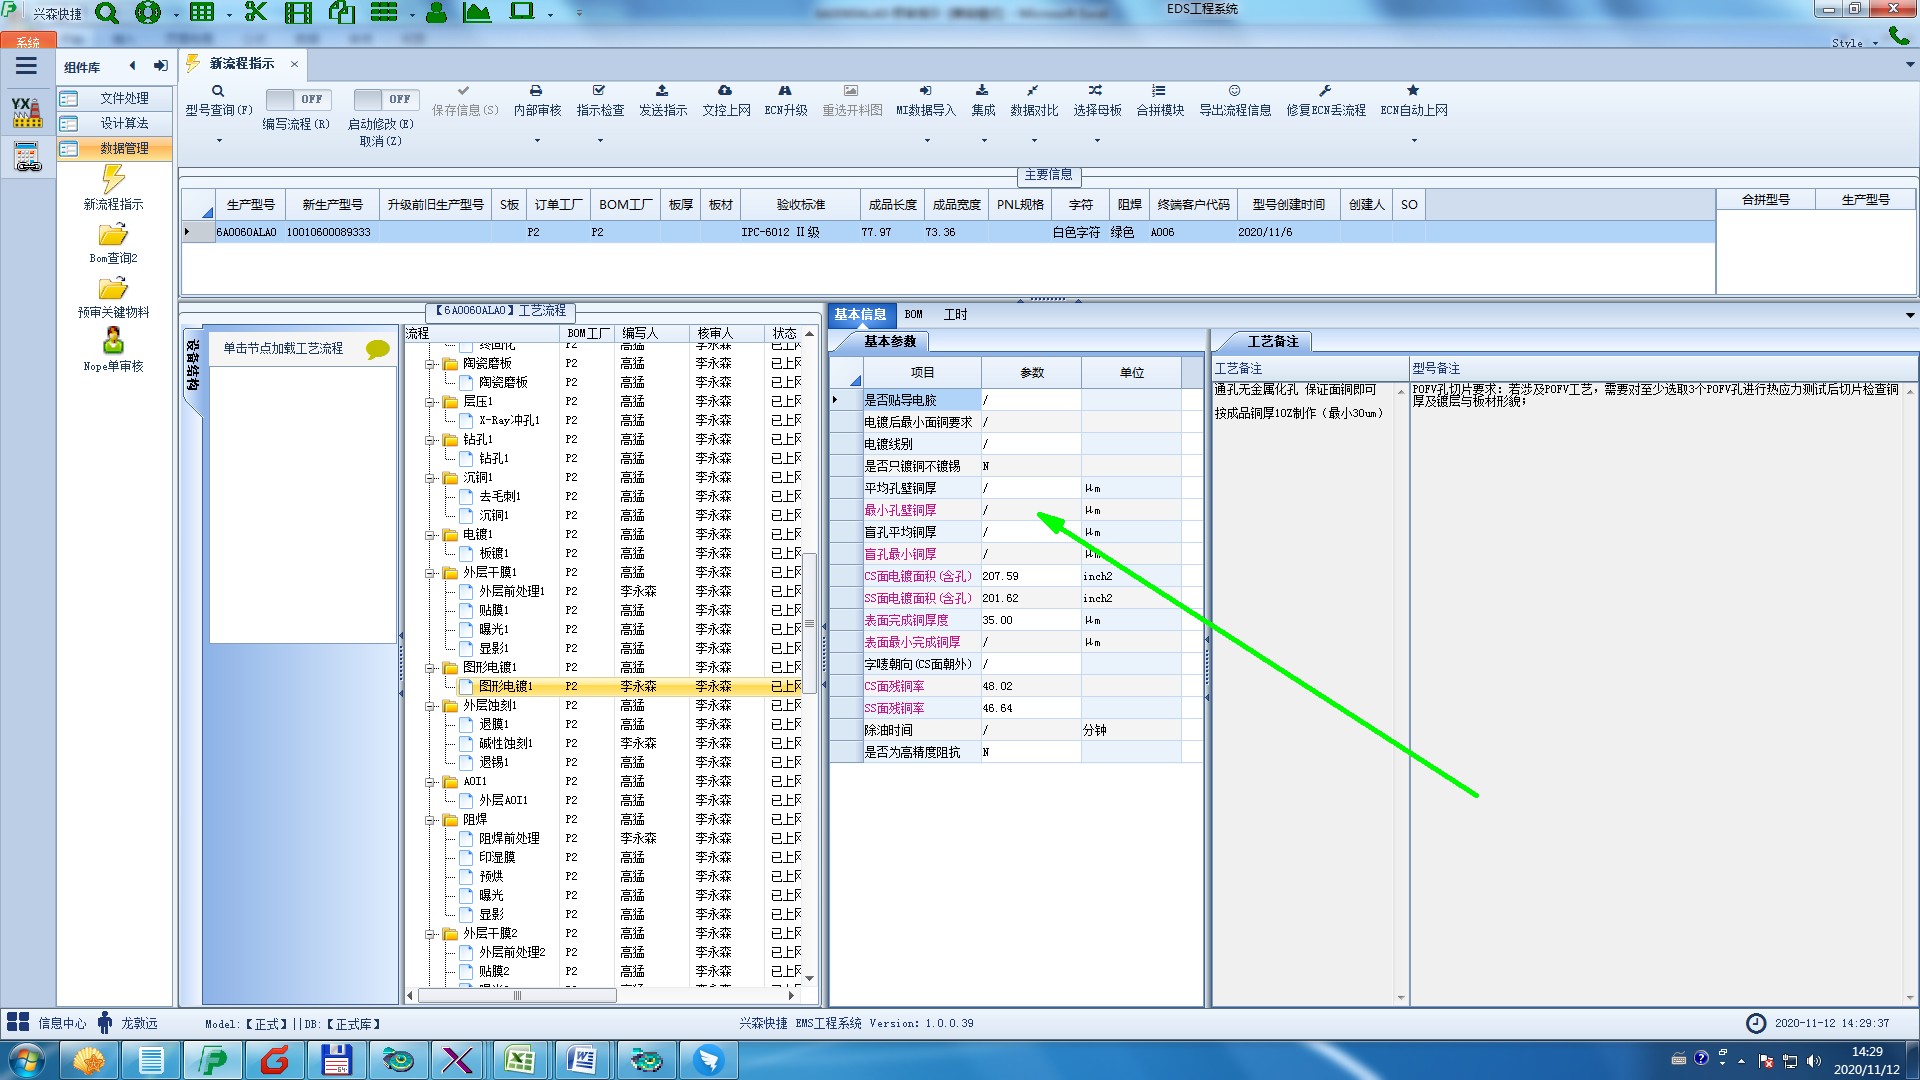Click the 型号查询 search icon
This screenshot has height=1080, width=1920.
217,91
